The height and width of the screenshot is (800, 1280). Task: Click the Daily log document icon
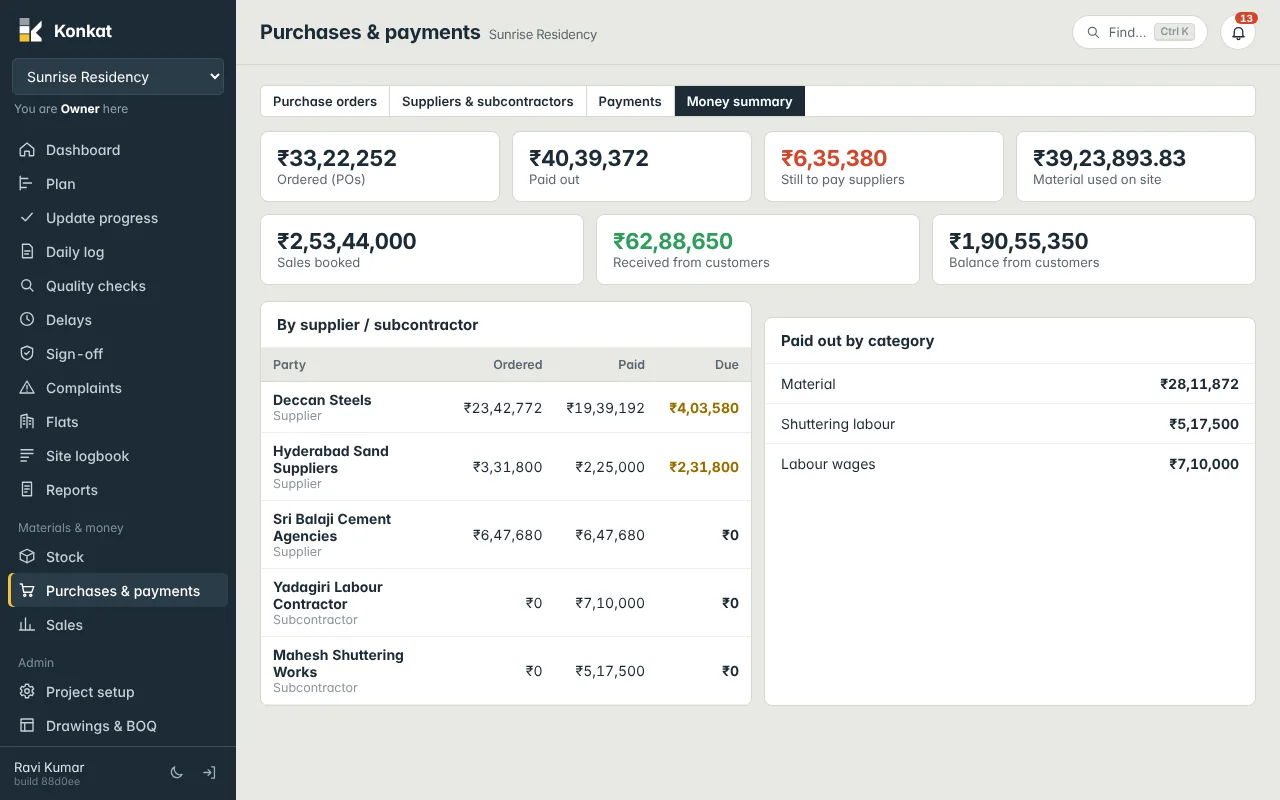pos(27,252)
